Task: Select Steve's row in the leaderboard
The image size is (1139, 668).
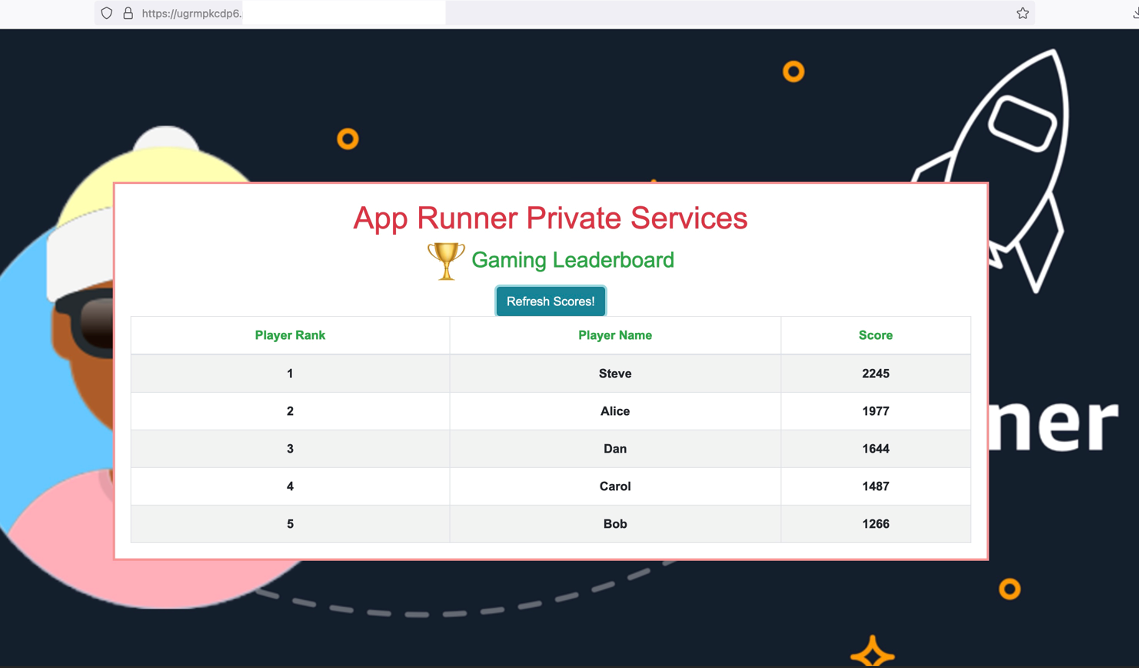Action: pos(615,373)
